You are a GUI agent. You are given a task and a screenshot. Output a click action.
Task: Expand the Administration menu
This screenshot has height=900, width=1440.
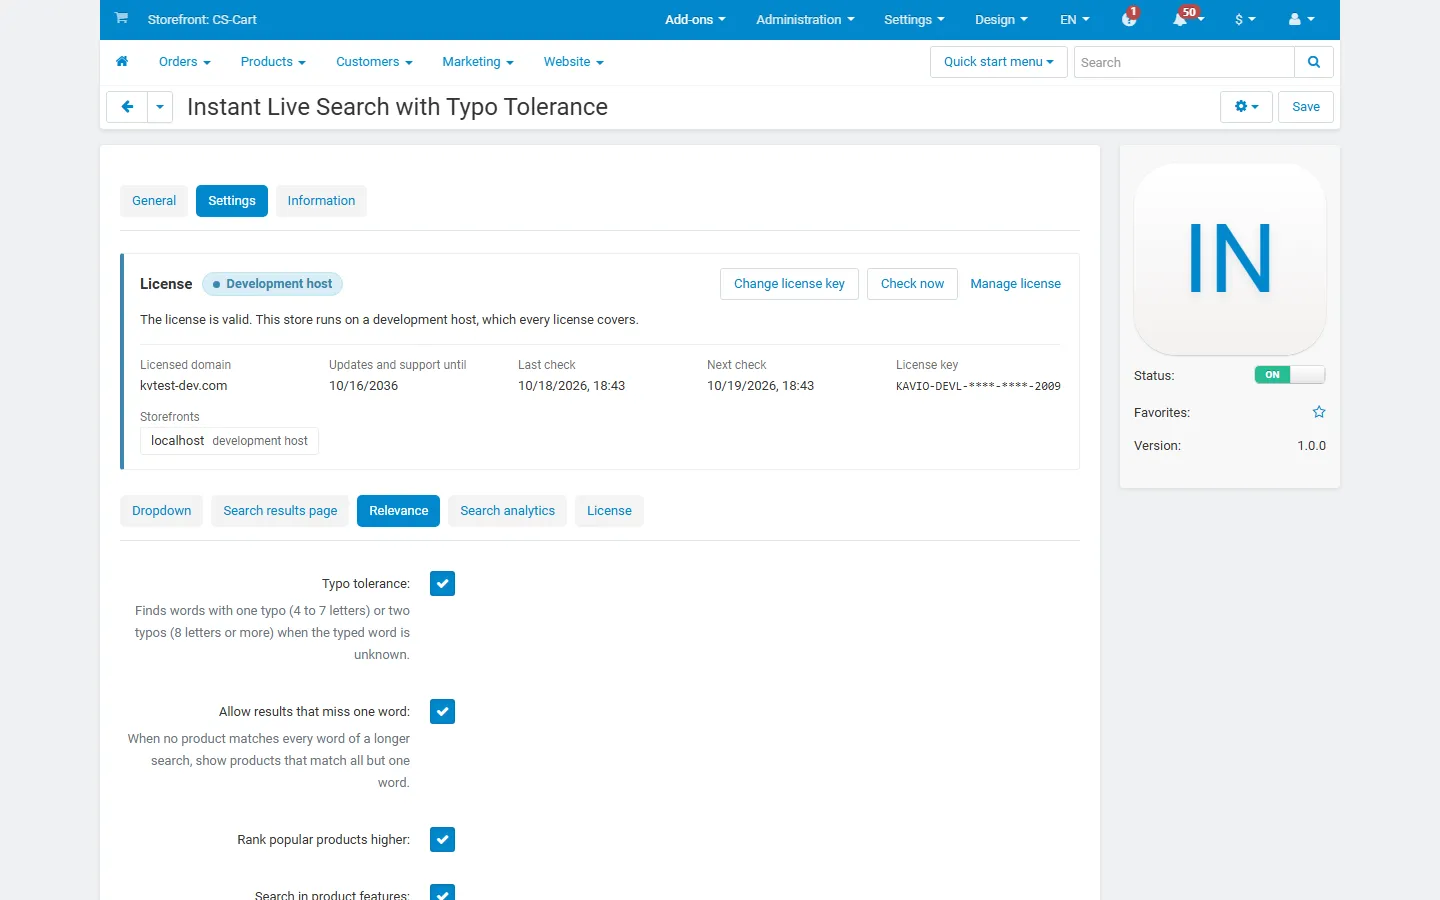805,19
